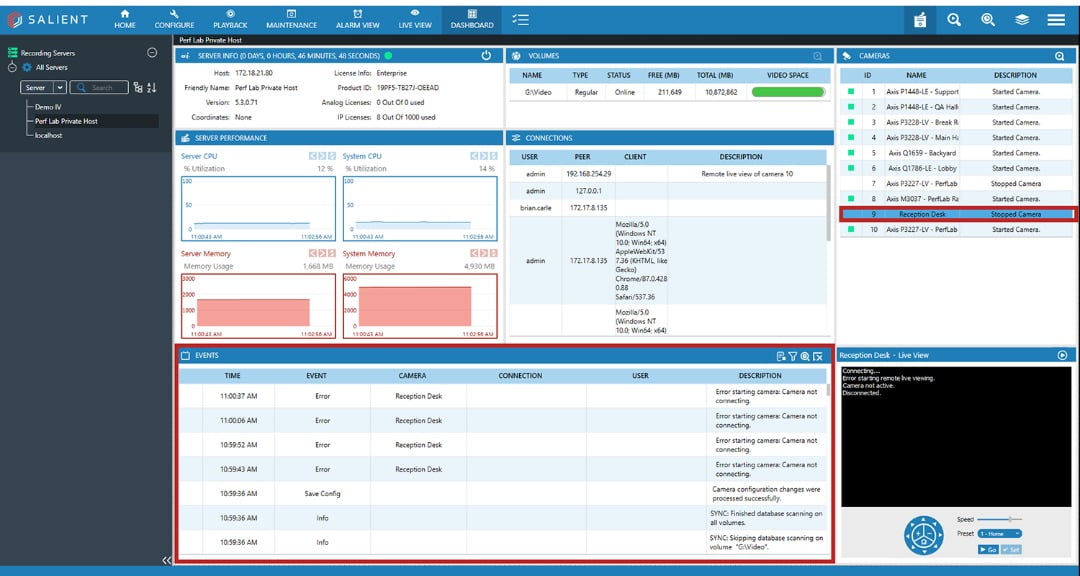
Task: Open the hamburger menu in the top bar
Action: click(x=1055, y=19)
